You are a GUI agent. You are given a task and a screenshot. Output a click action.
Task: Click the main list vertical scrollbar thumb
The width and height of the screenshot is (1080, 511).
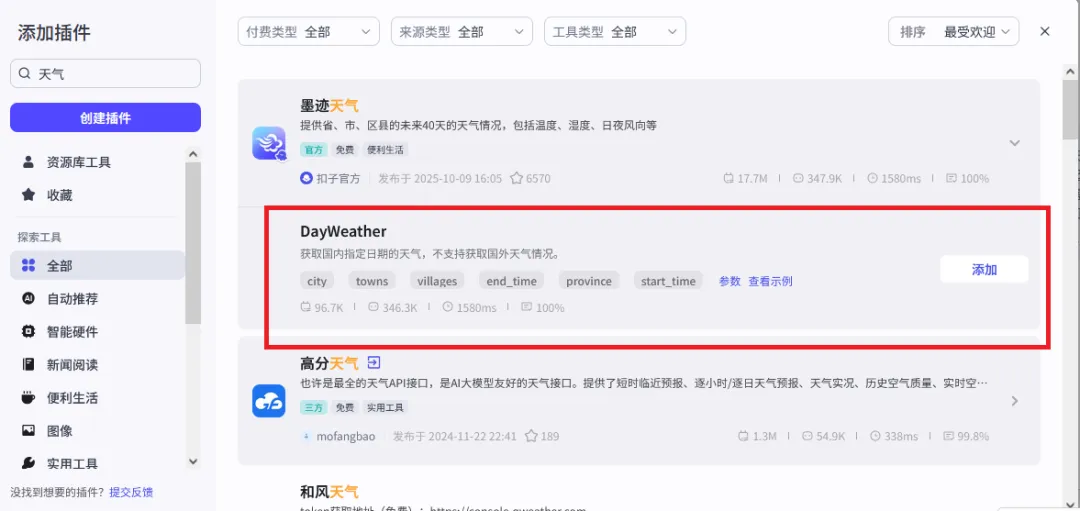(1070, 110)
